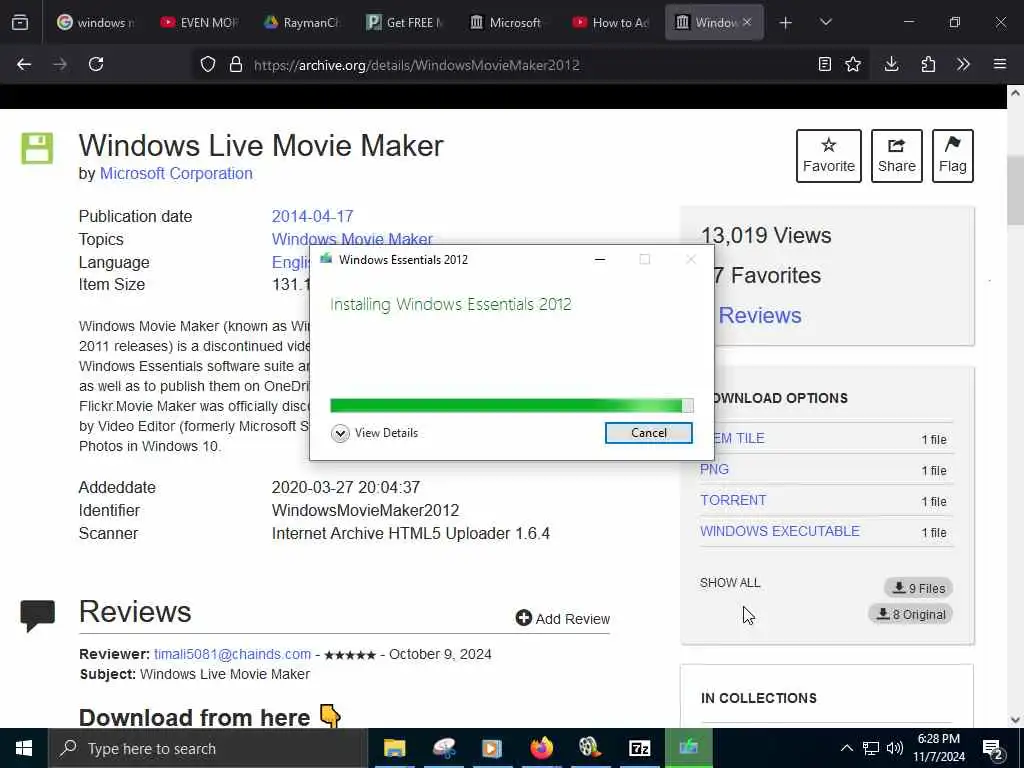Open the Firefox downloads panel
Image resolution: width=1024 pixels, height=768 pixels.
tap(891, 64)
